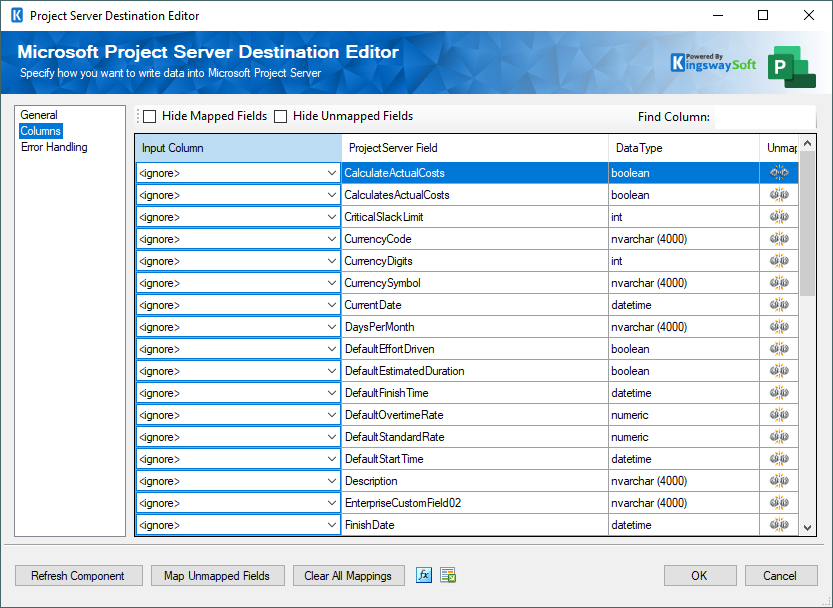Sort by DataType column header
This screenshot has height=608, width=833.
click(684, 148)
